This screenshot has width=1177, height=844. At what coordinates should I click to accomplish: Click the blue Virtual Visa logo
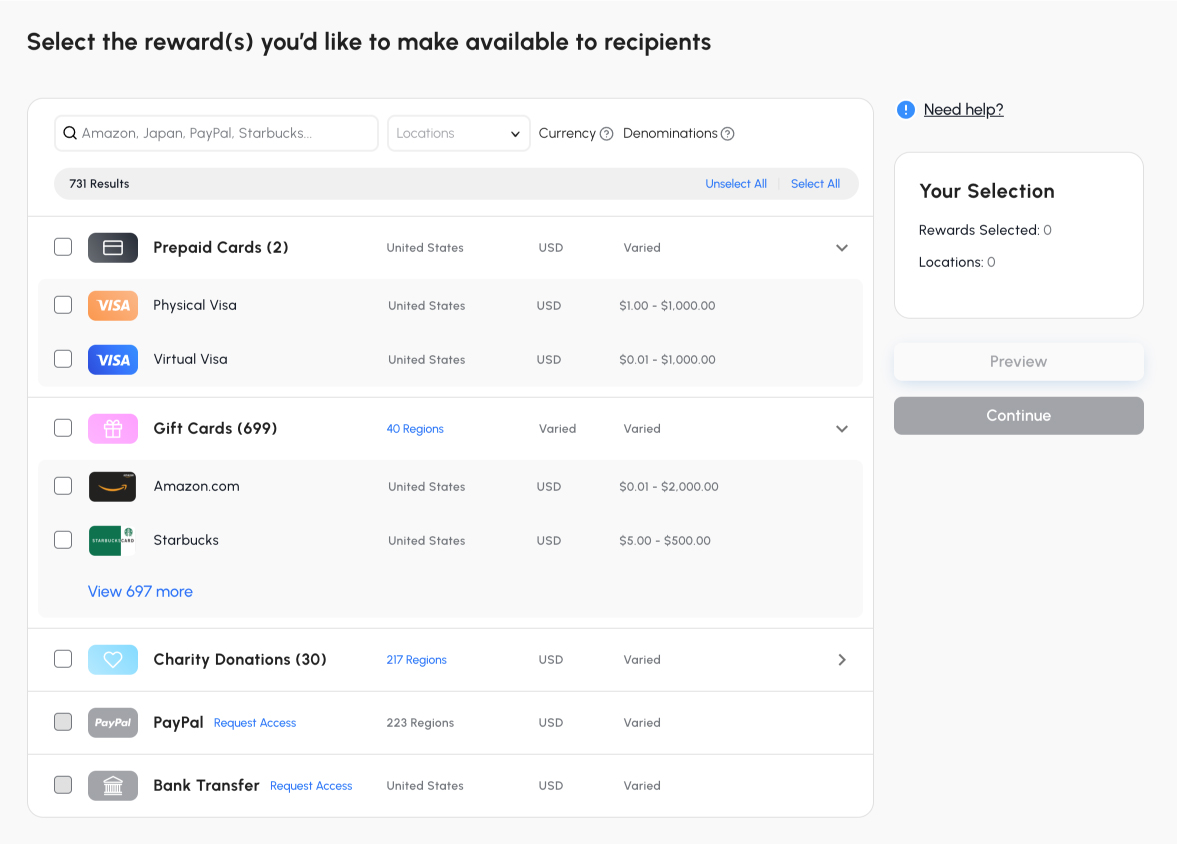coord(113,360)
